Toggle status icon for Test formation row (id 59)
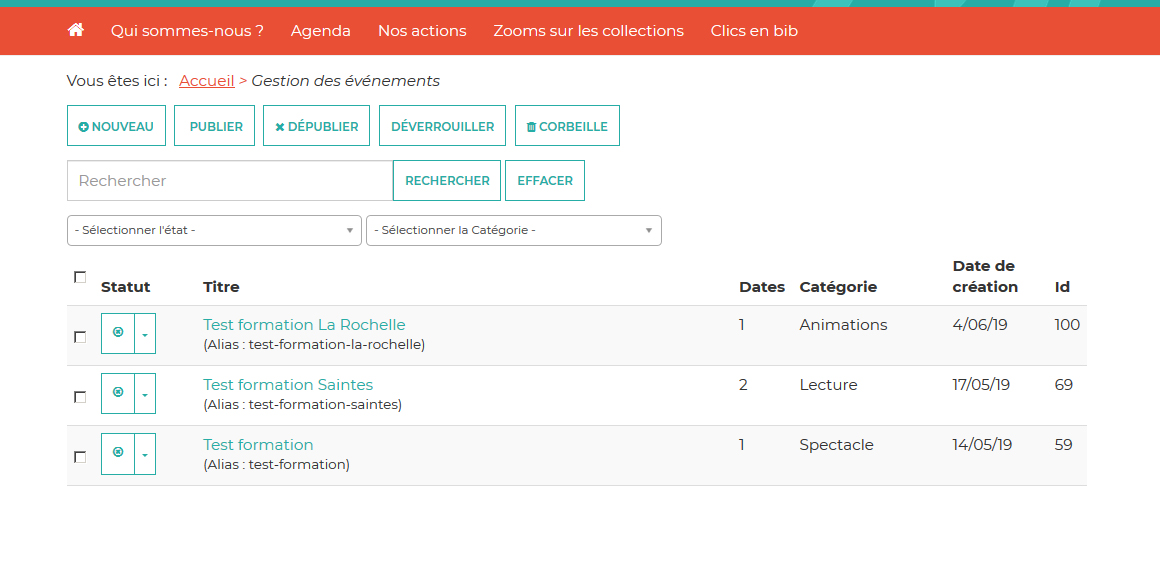1160x582 pixels. (118, 453)
